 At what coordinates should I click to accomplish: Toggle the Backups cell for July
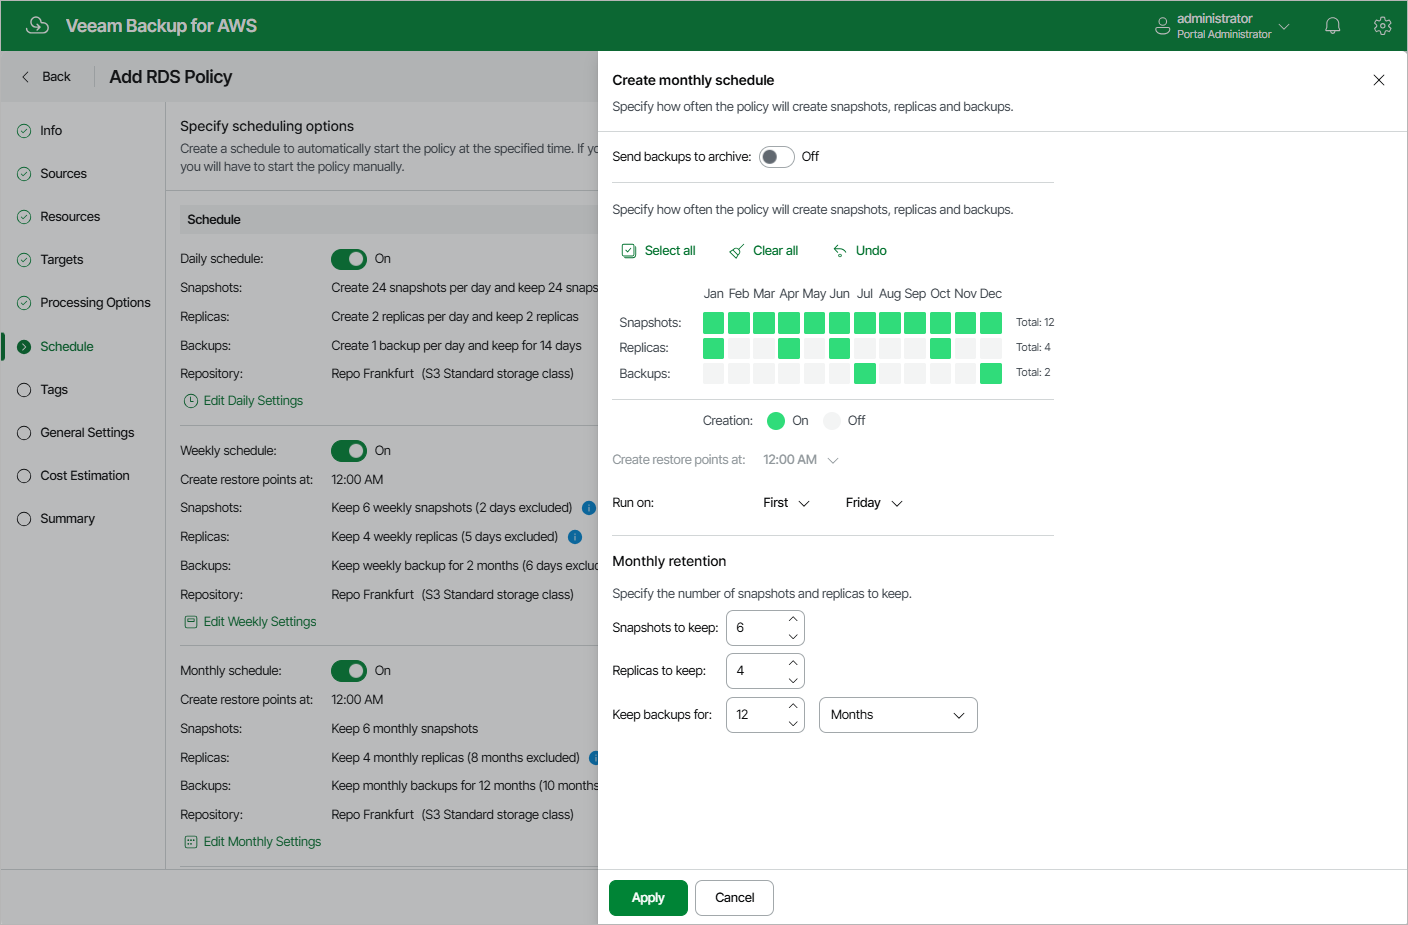click(865, 374)
